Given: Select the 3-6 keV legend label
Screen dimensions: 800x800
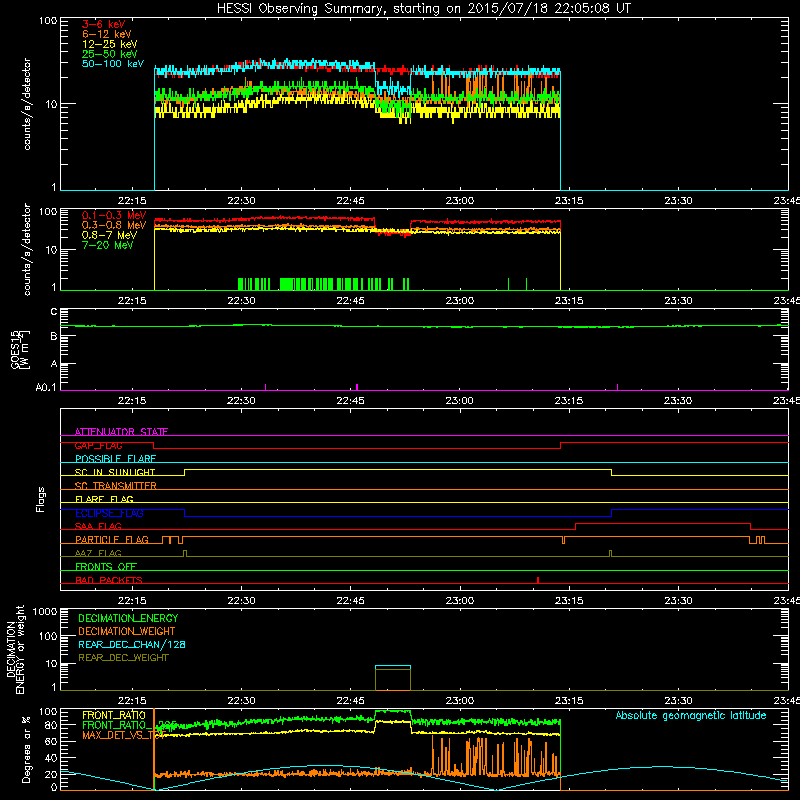Looking at the screenshot, I should (104, 24).
